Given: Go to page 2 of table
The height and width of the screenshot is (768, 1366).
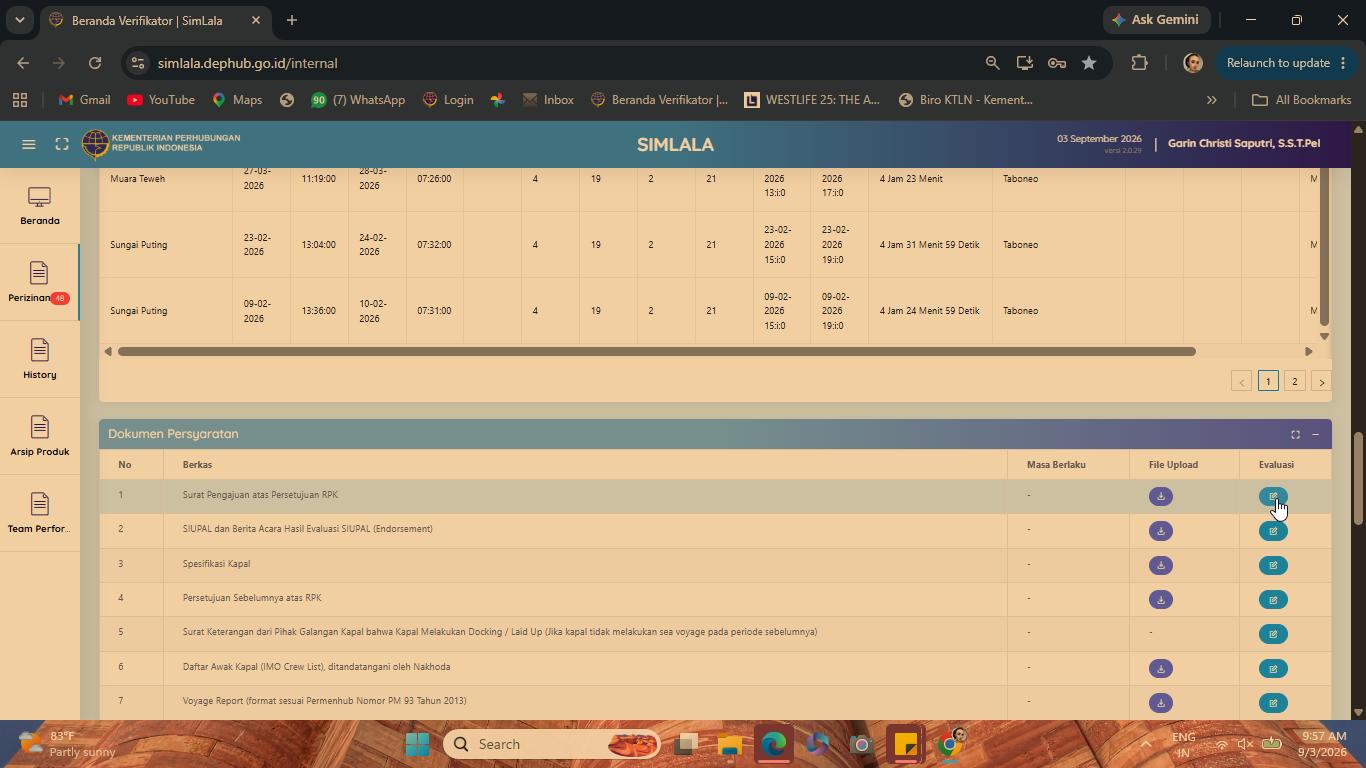Looking at the screenshot, I should (1295, 381).
